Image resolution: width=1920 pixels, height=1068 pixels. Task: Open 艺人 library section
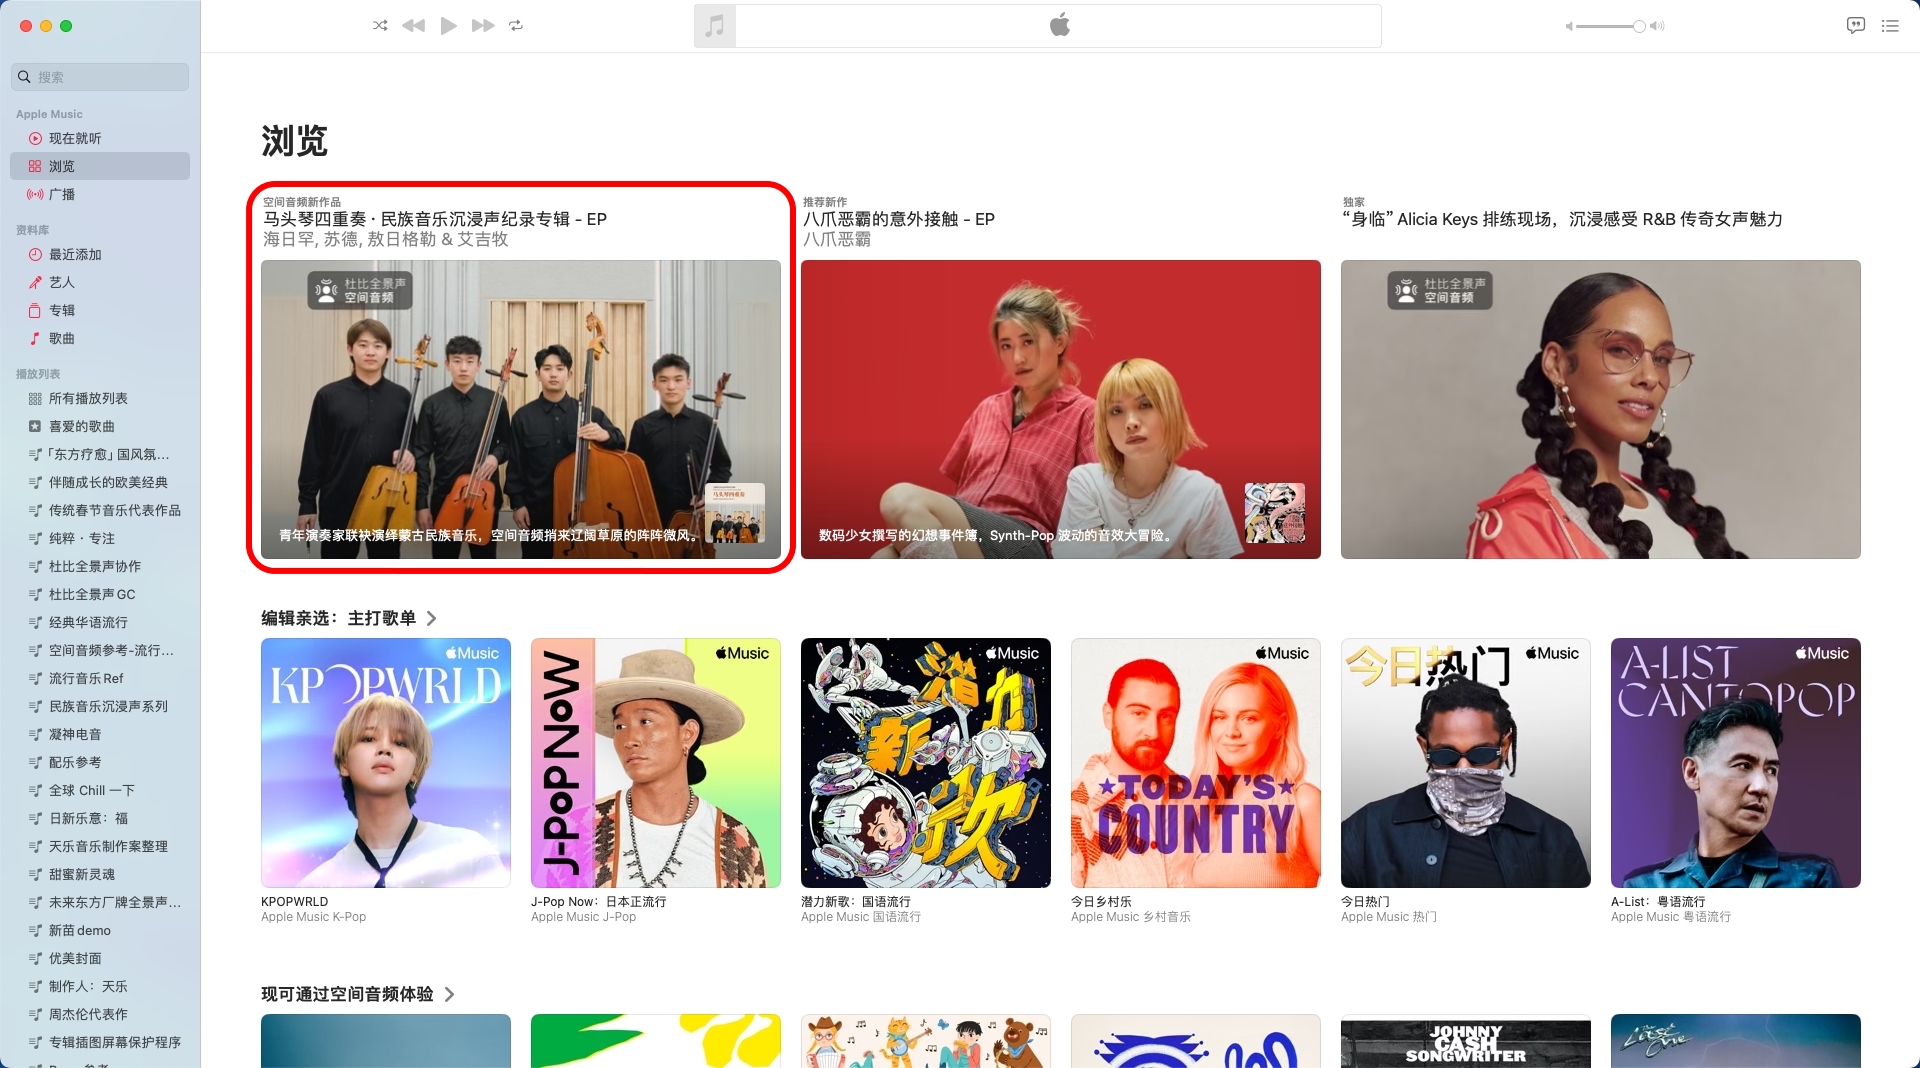point(100,282)
